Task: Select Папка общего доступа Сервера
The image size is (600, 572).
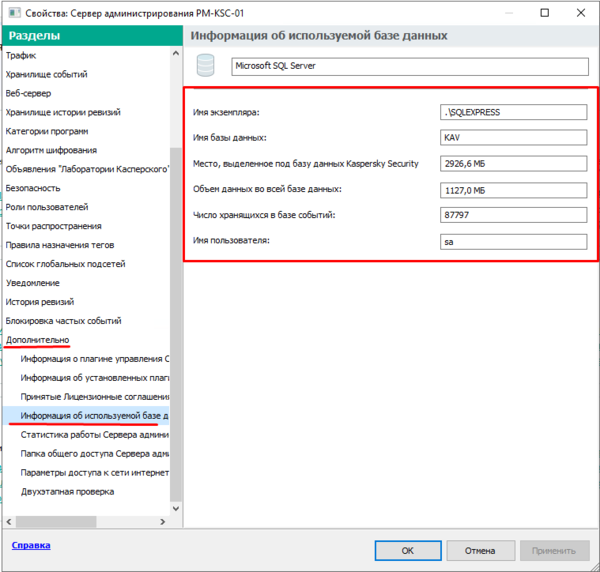Action: [95, 453]
